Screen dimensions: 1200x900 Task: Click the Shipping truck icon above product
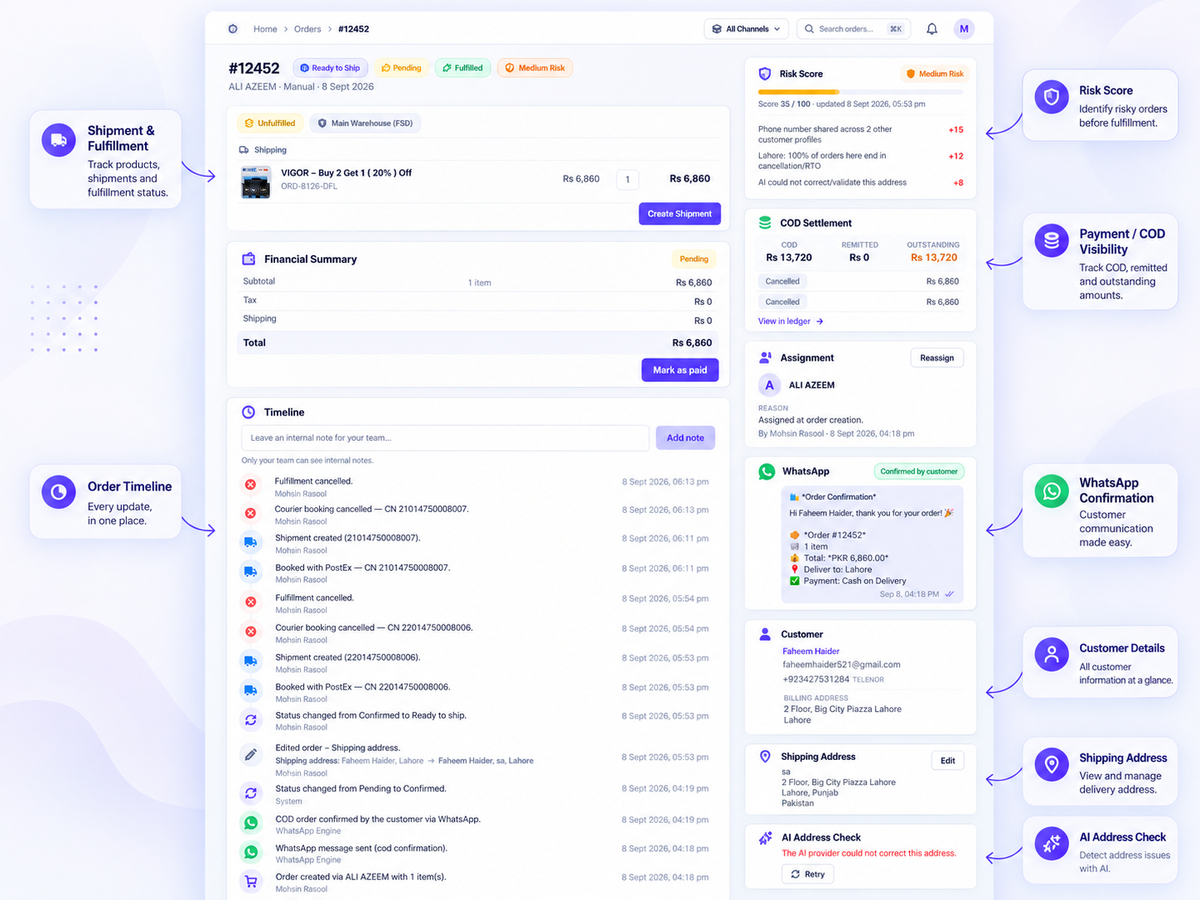tap(244, 150)
